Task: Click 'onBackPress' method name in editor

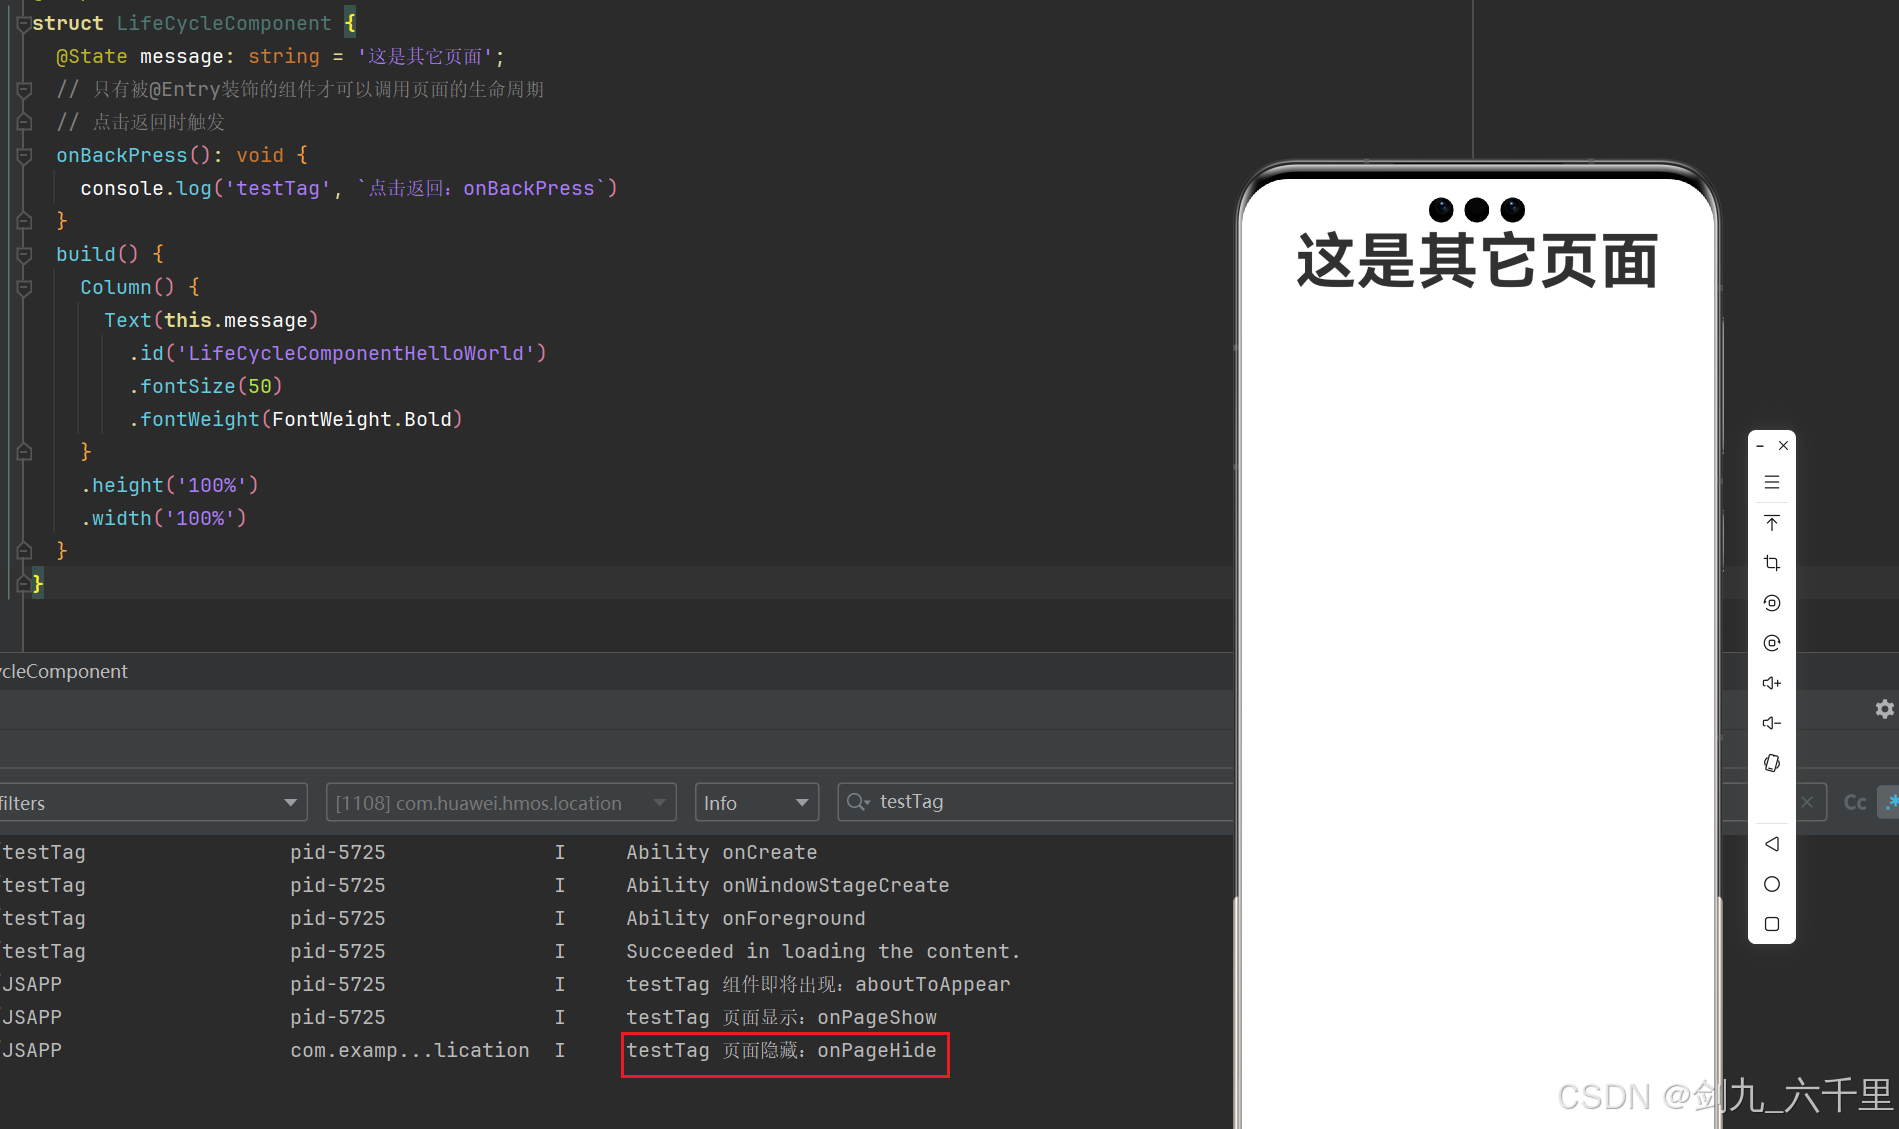Action: 121,156
